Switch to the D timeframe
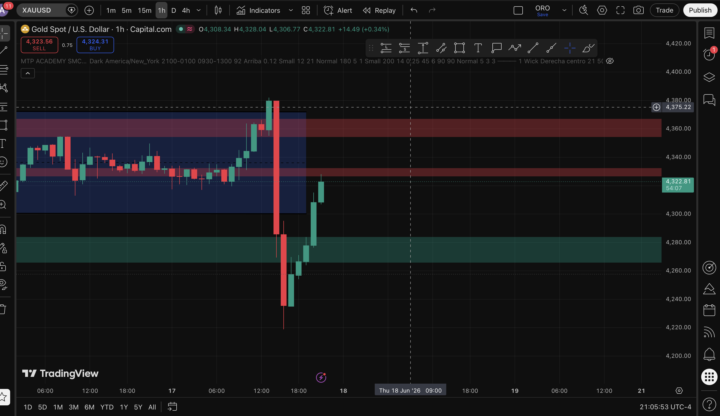 point(174,10)
